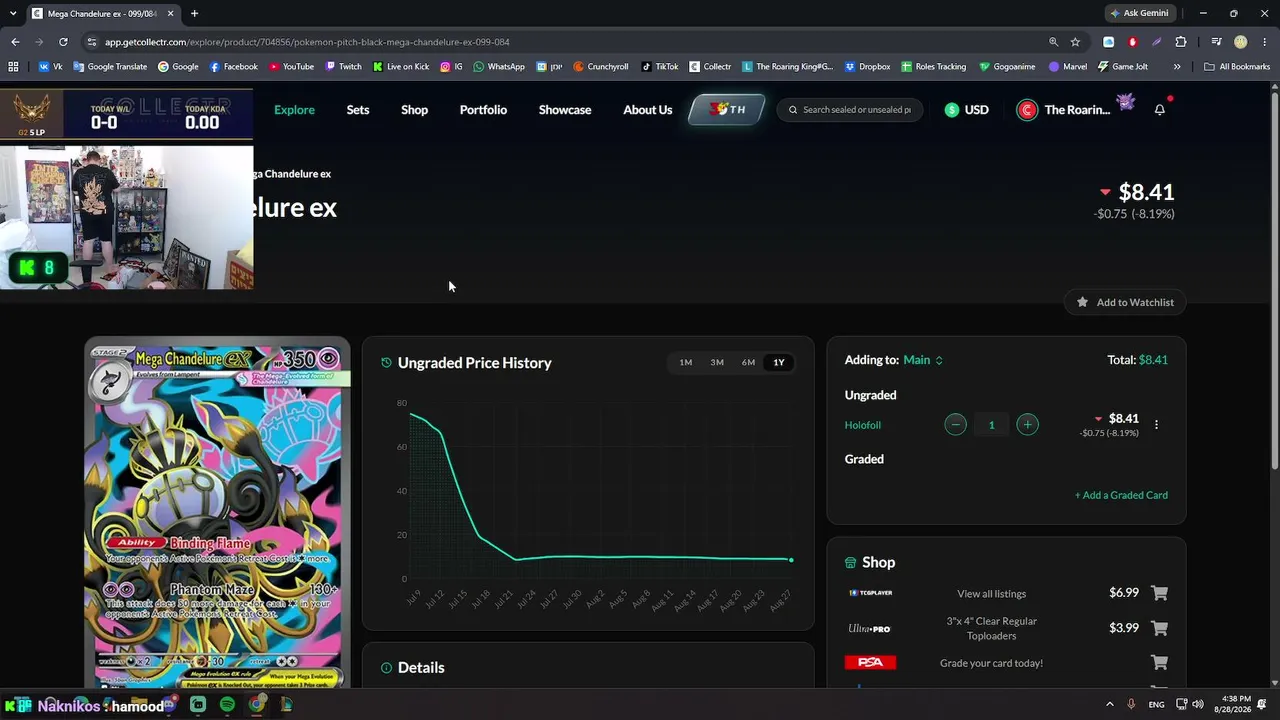Click View all listings link
This screenshot has width=1280, height=720.
coord(991,594)
